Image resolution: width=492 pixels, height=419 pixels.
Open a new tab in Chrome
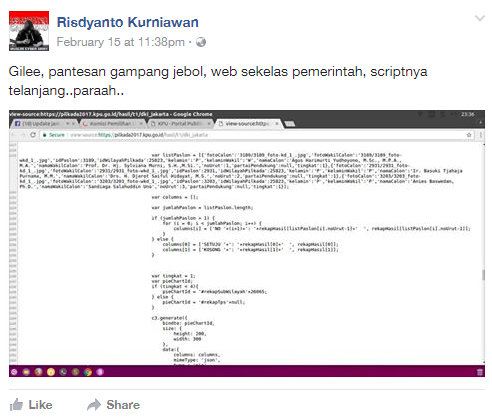290,124
